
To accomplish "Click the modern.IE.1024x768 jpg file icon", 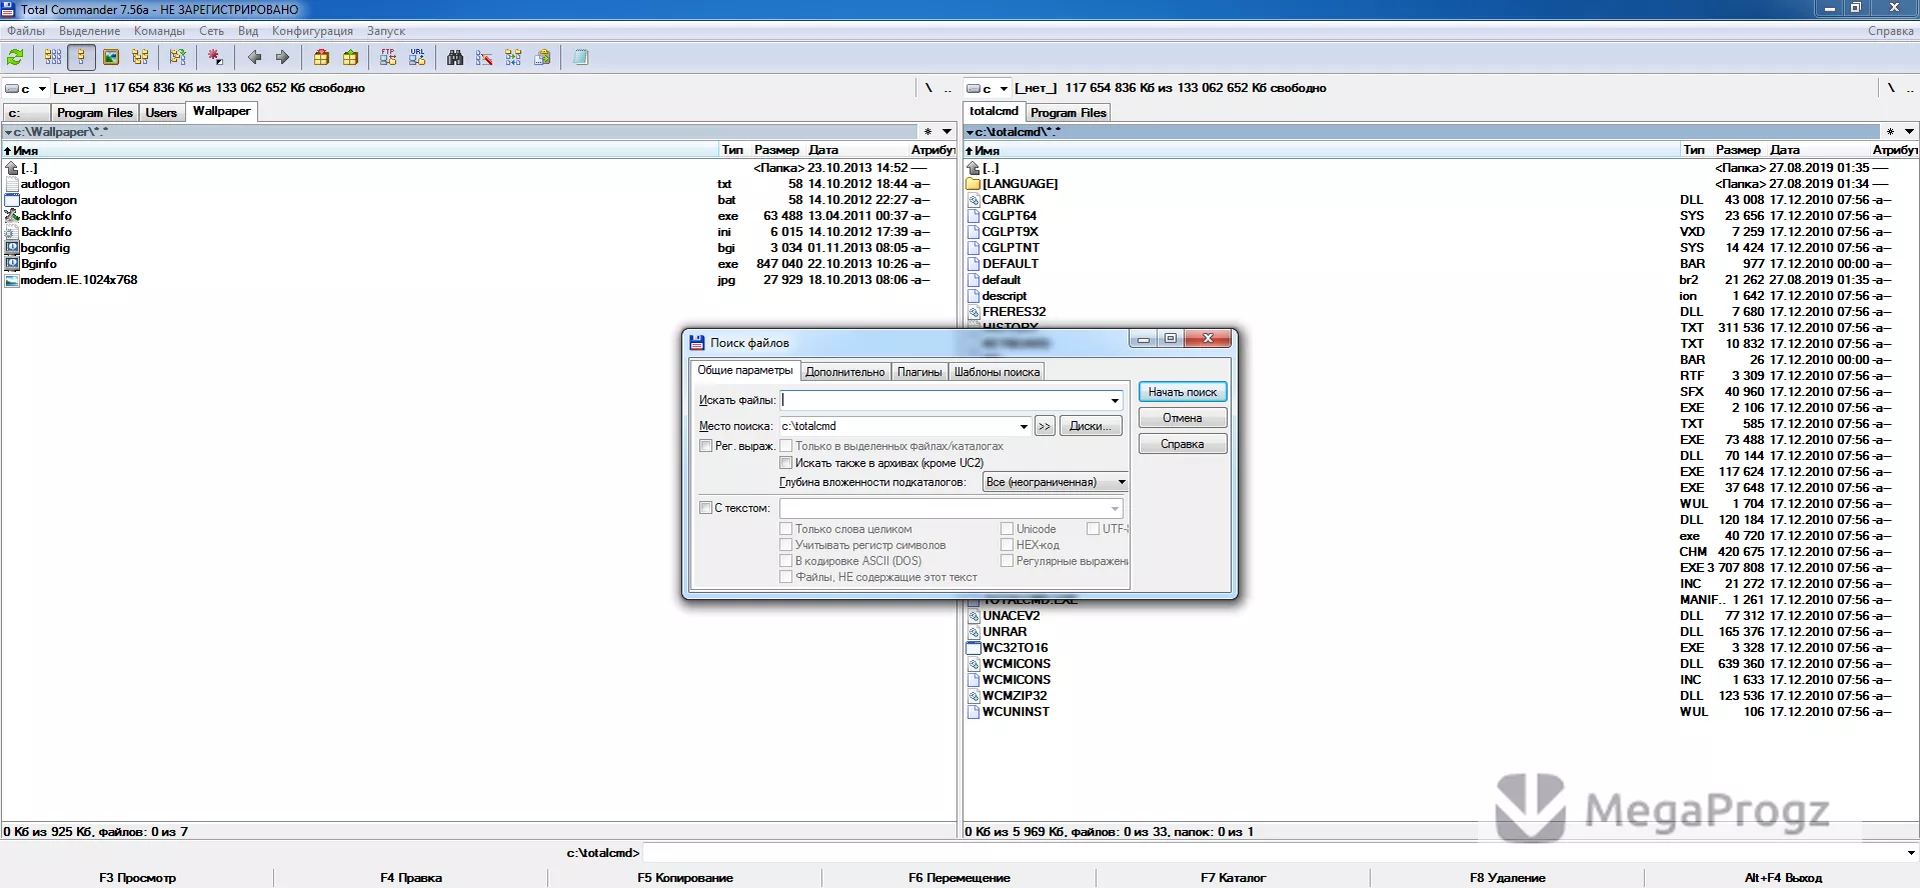I will [12, 280].
